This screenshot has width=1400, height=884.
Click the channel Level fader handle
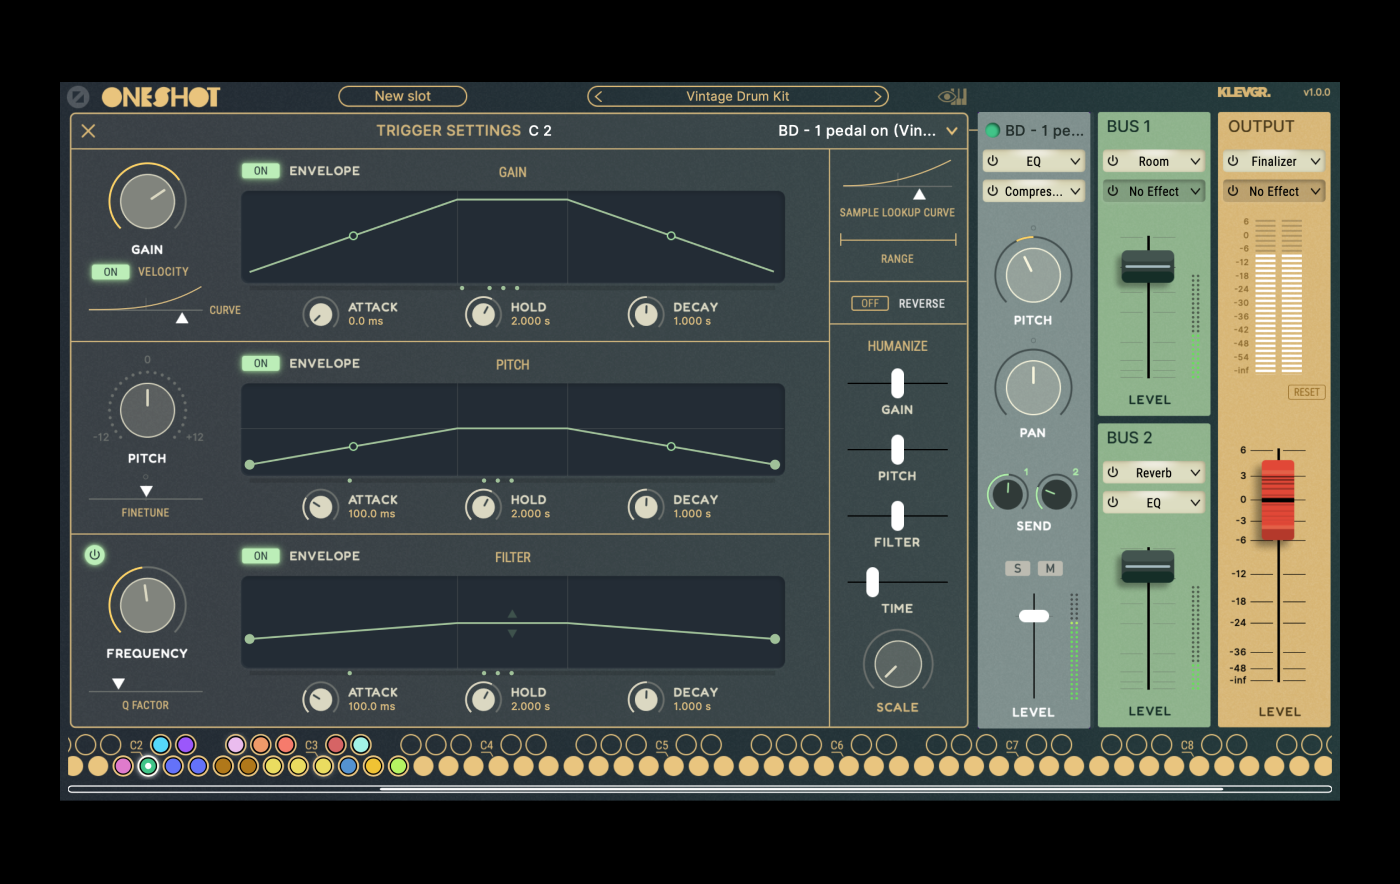tap(1034, 616)
